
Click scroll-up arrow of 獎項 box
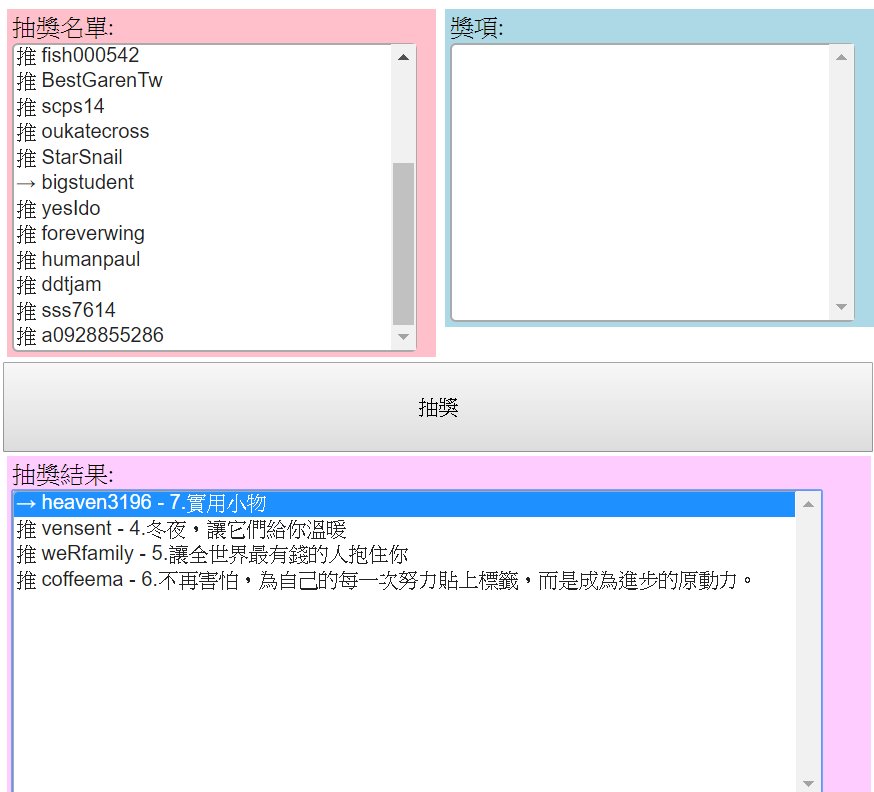click(x=842, y=57)
